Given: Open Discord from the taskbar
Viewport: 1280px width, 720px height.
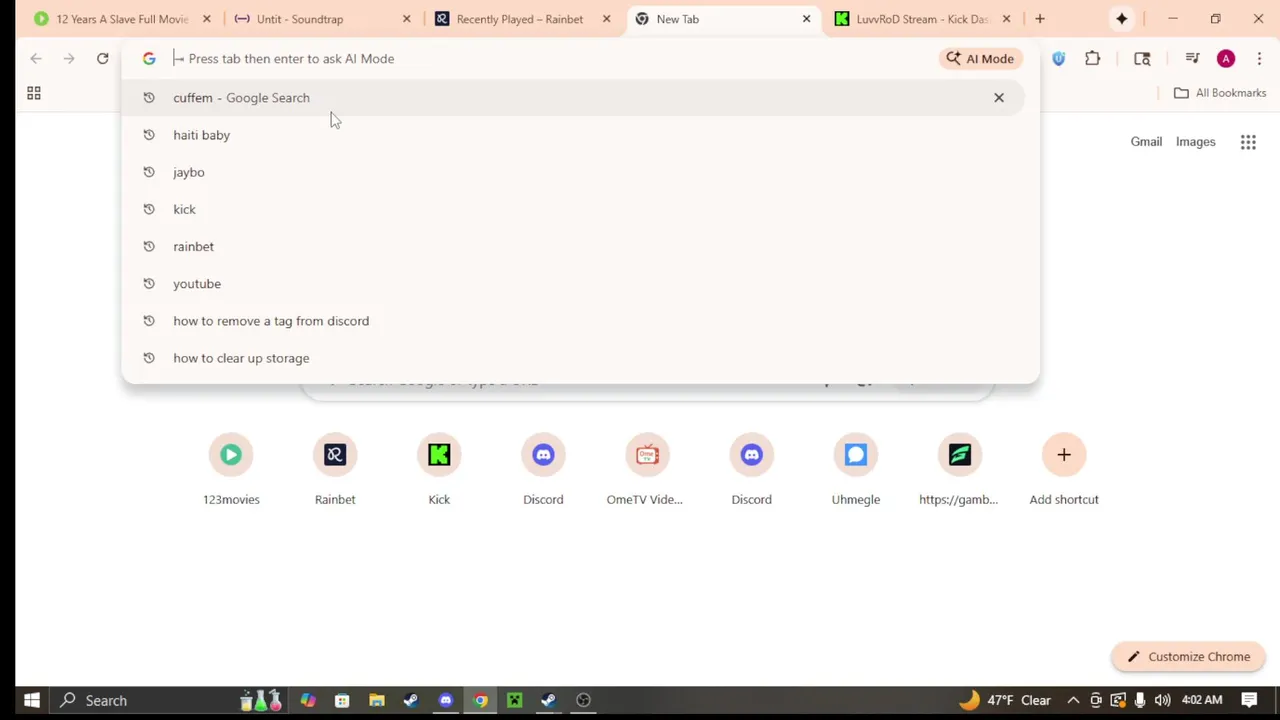Looking at the screenshot, I should tap(445, 700).
